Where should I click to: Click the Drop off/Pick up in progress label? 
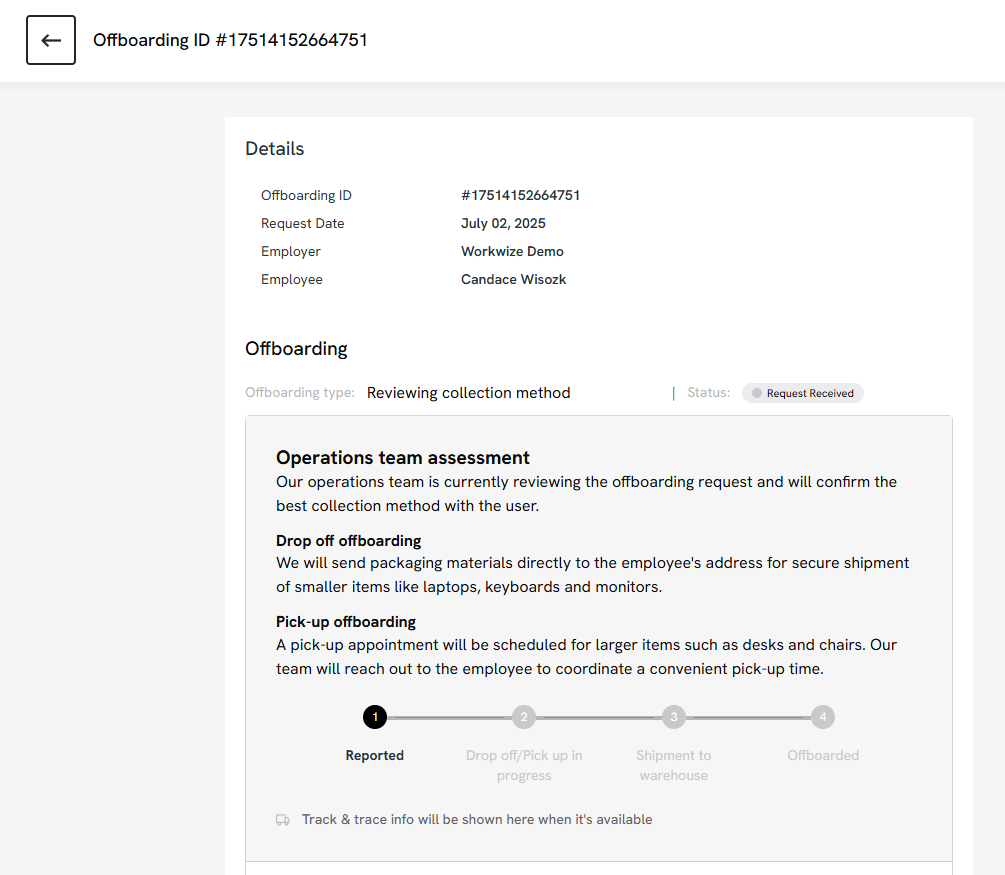click(524, 765)
